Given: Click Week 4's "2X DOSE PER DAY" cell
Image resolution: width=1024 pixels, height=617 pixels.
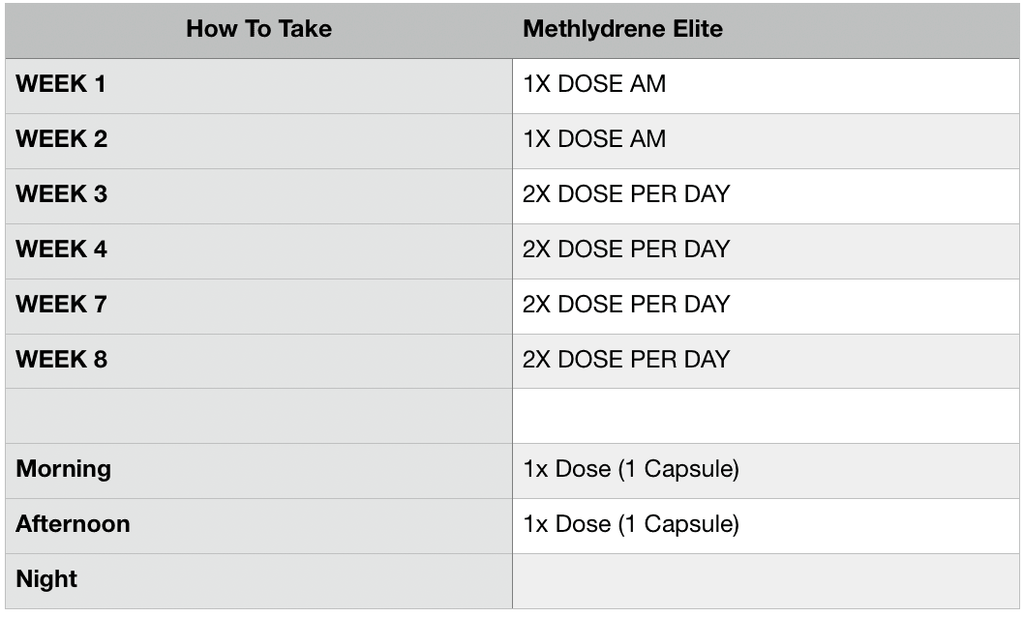Looking at the screenshot, I should (626, 250).
